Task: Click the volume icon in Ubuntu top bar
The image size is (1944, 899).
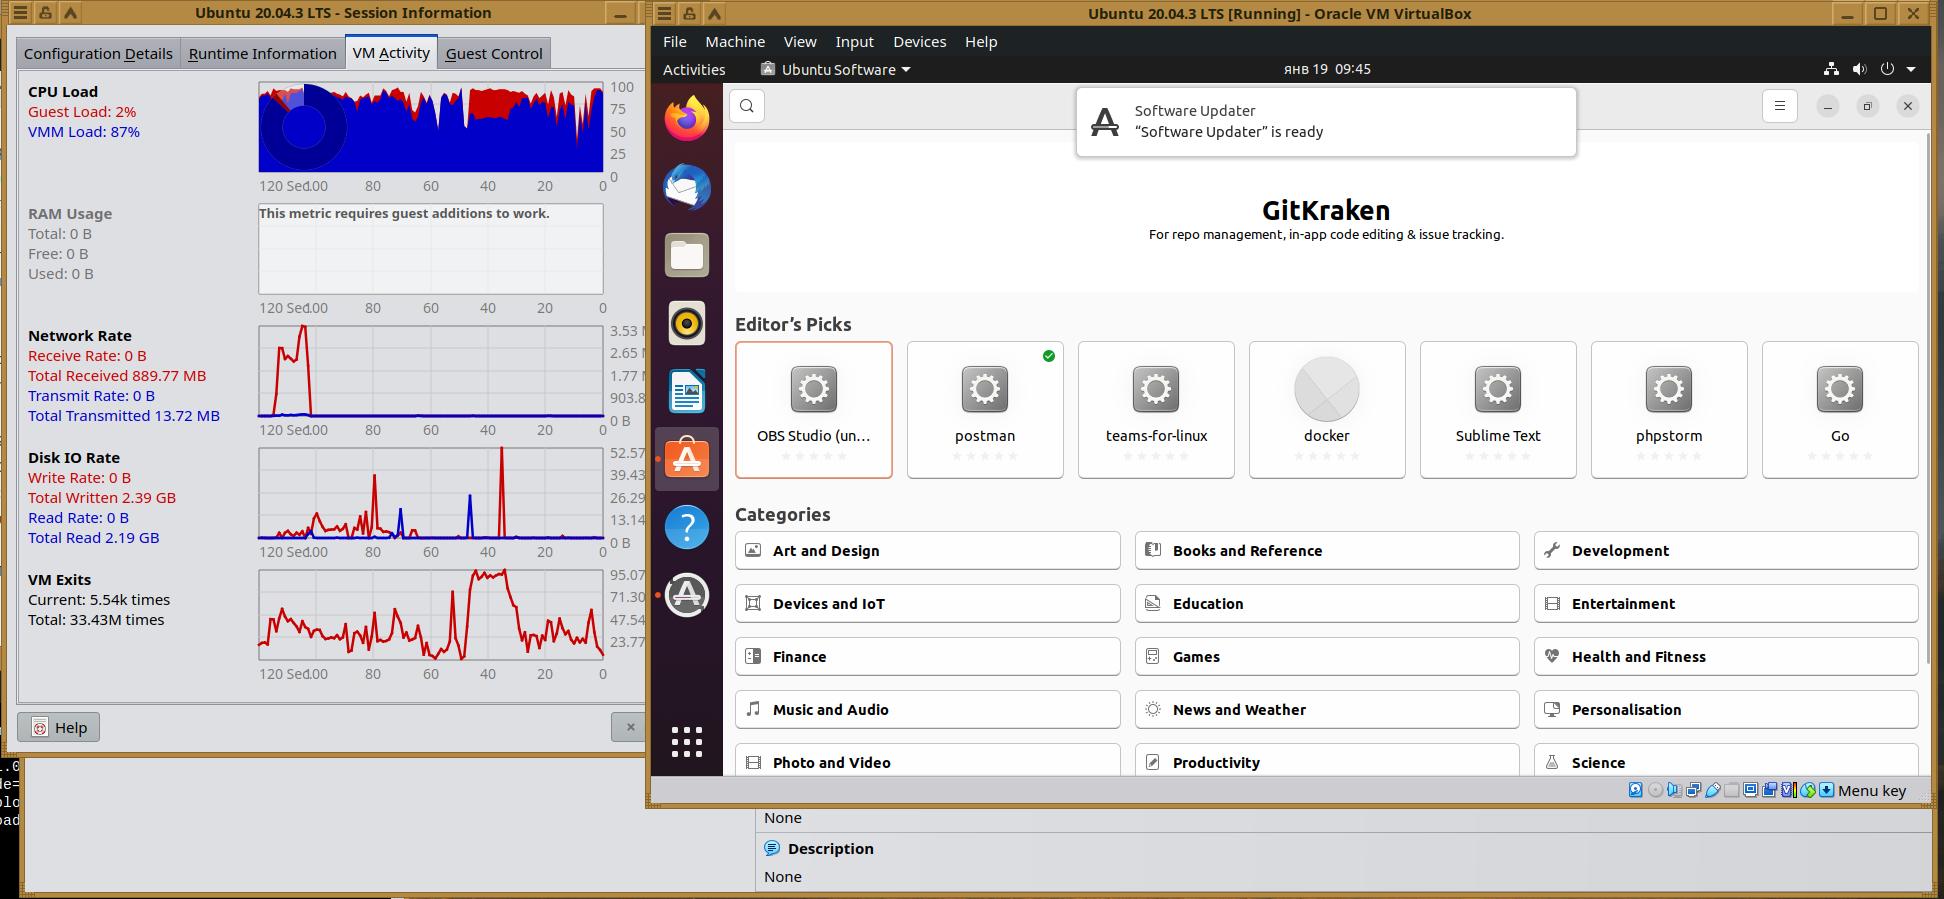Action: (1859, 69)
